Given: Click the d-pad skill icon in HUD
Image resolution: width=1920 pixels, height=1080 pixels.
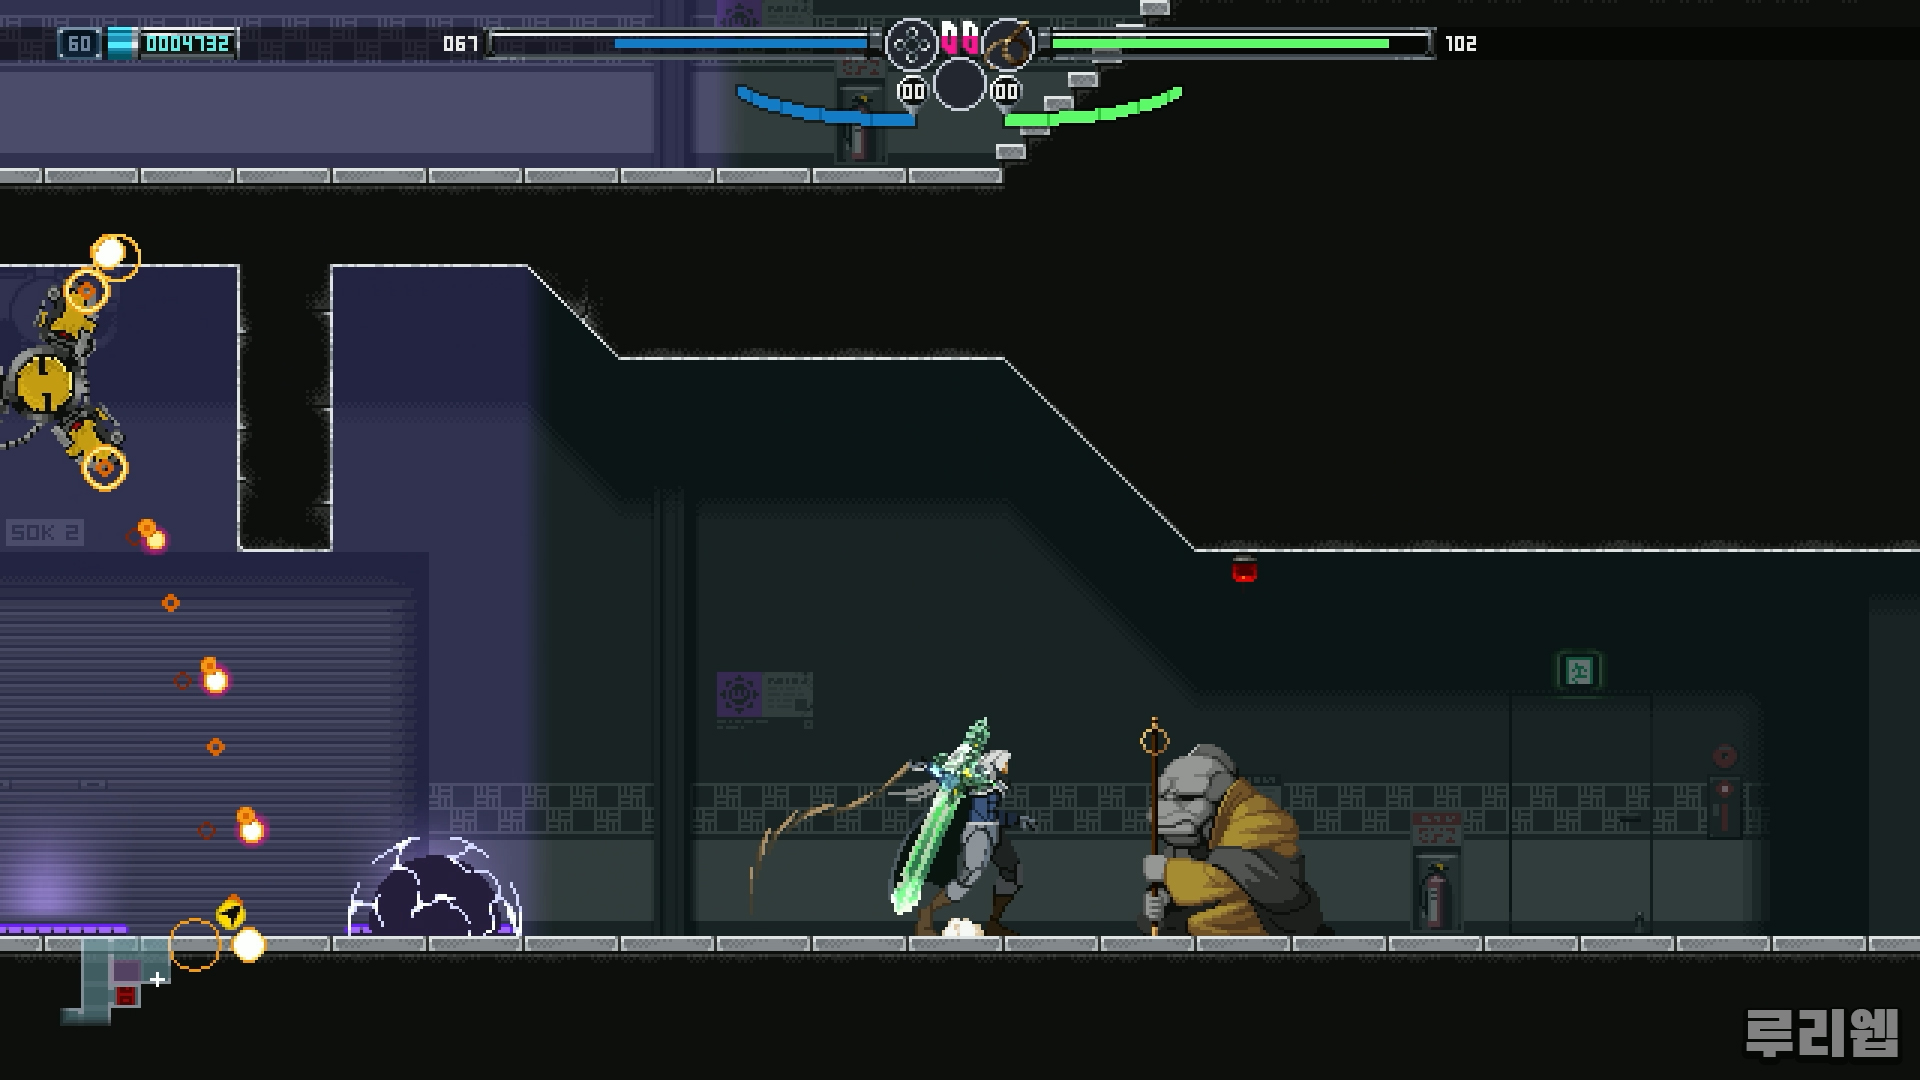Looking at the screenshot, I should [910, 43].
